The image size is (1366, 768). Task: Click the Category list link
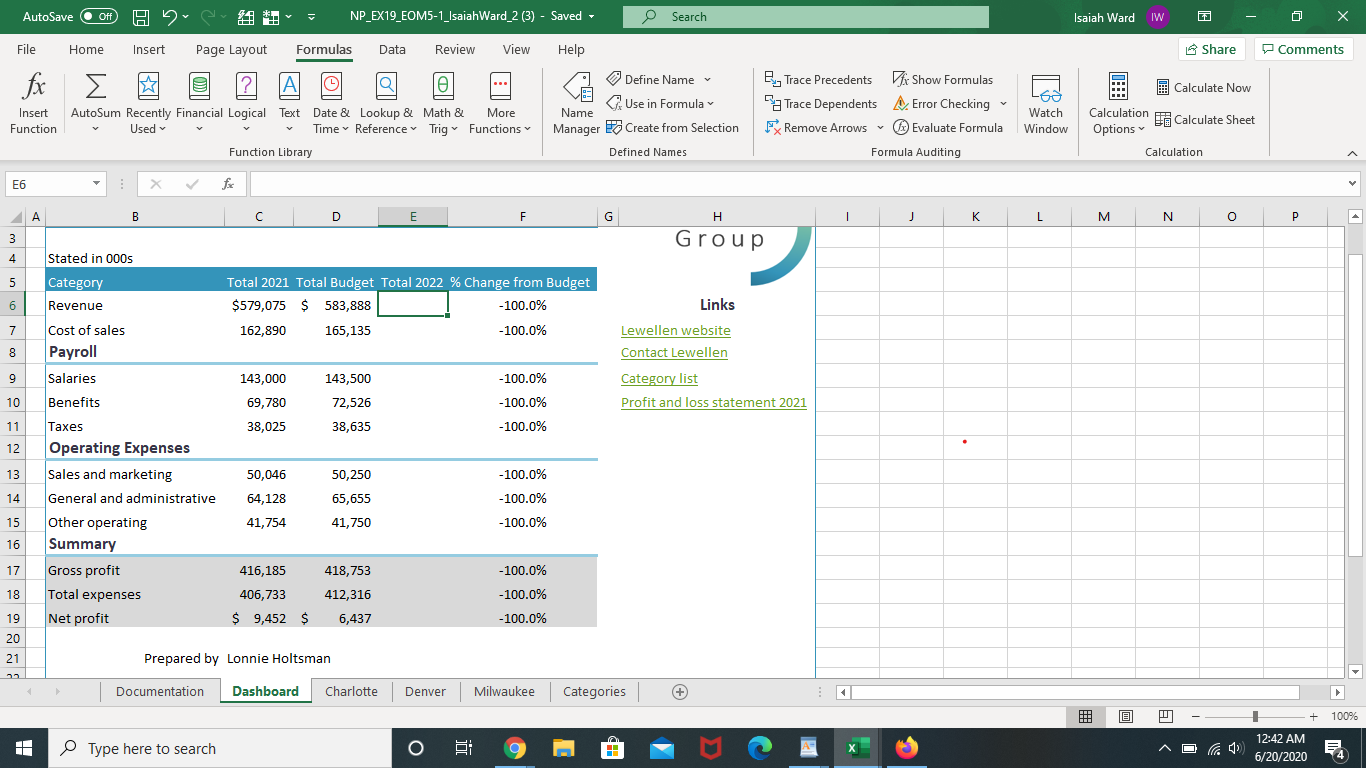[x=659, y=378]
